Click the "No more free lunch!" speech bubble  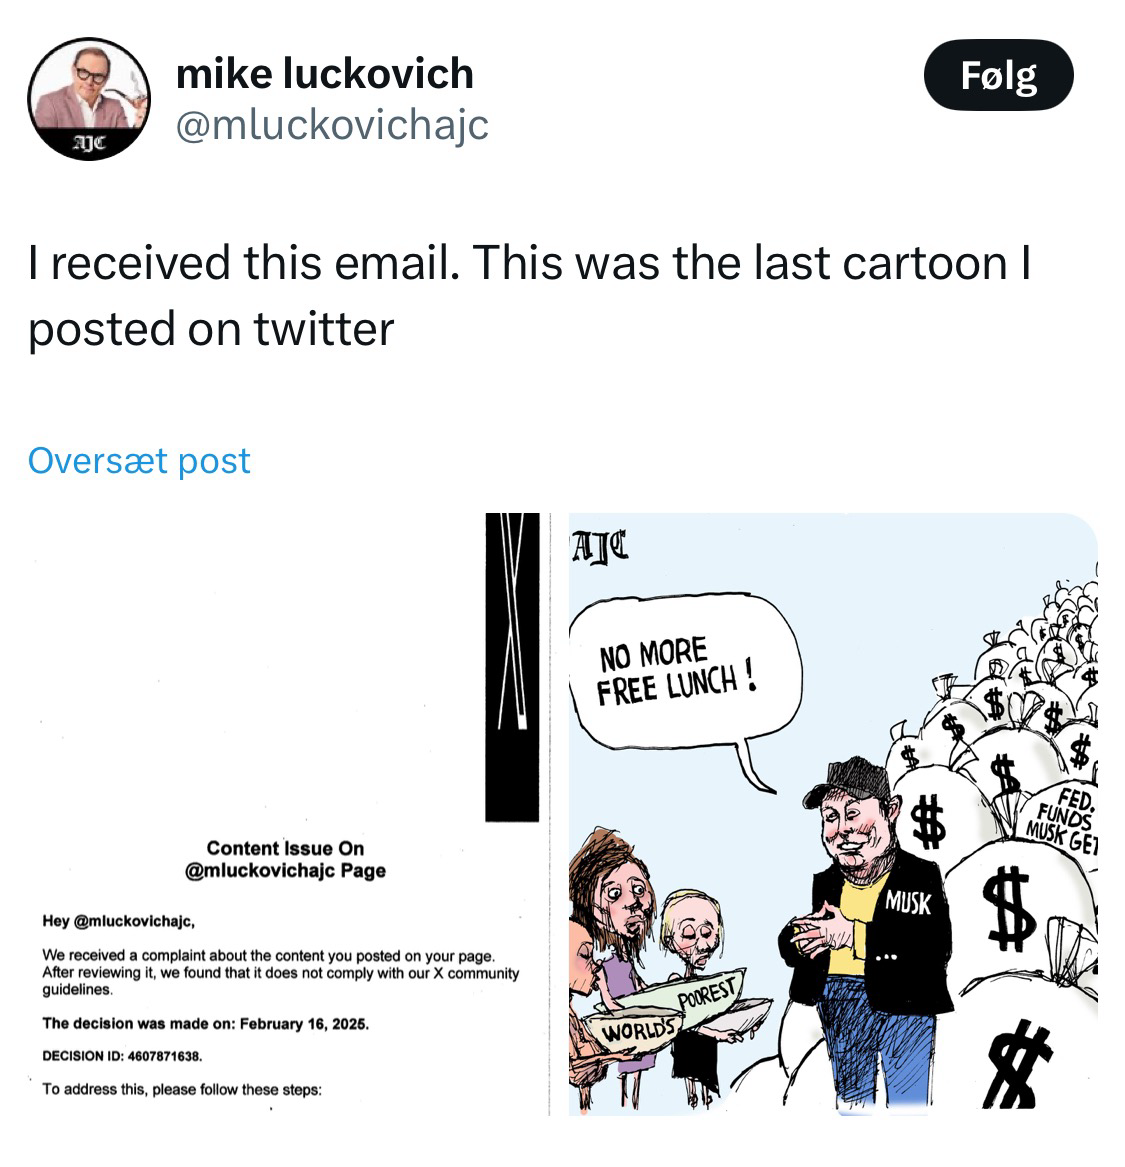pyautogui.click(x=686, y=674)
